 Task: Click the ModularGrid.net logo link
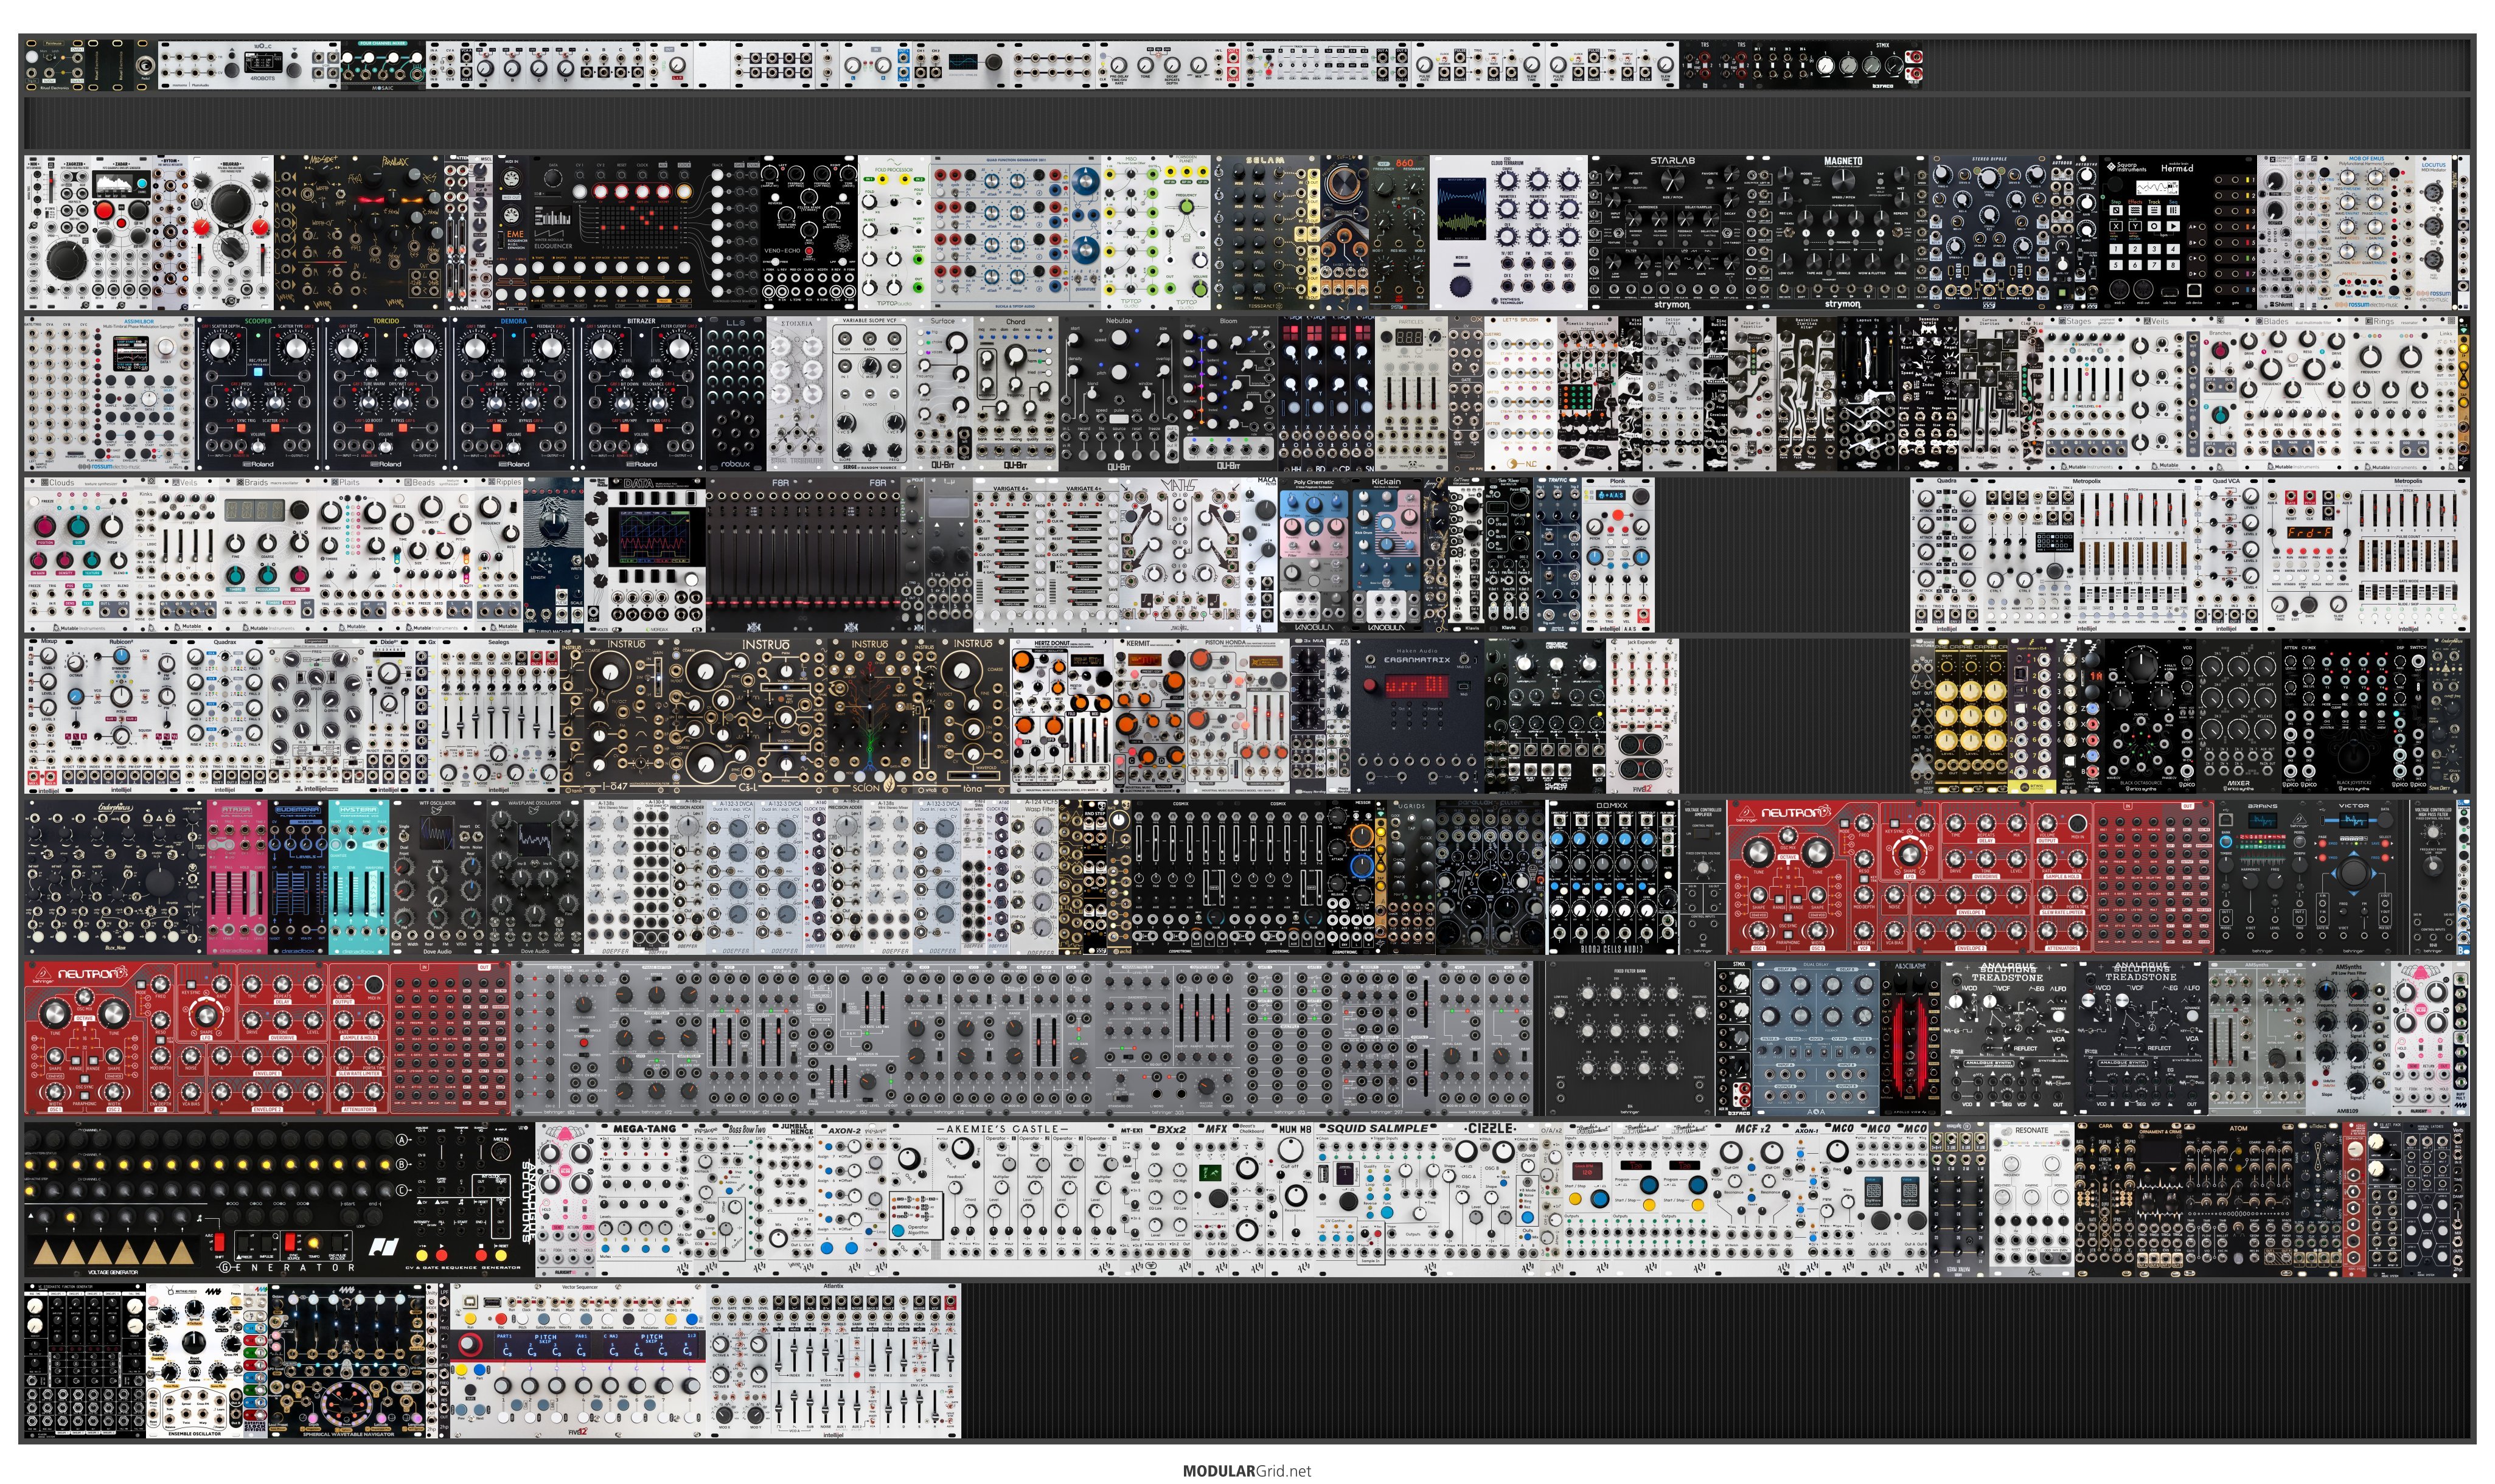click(x=1246, y=1470)
